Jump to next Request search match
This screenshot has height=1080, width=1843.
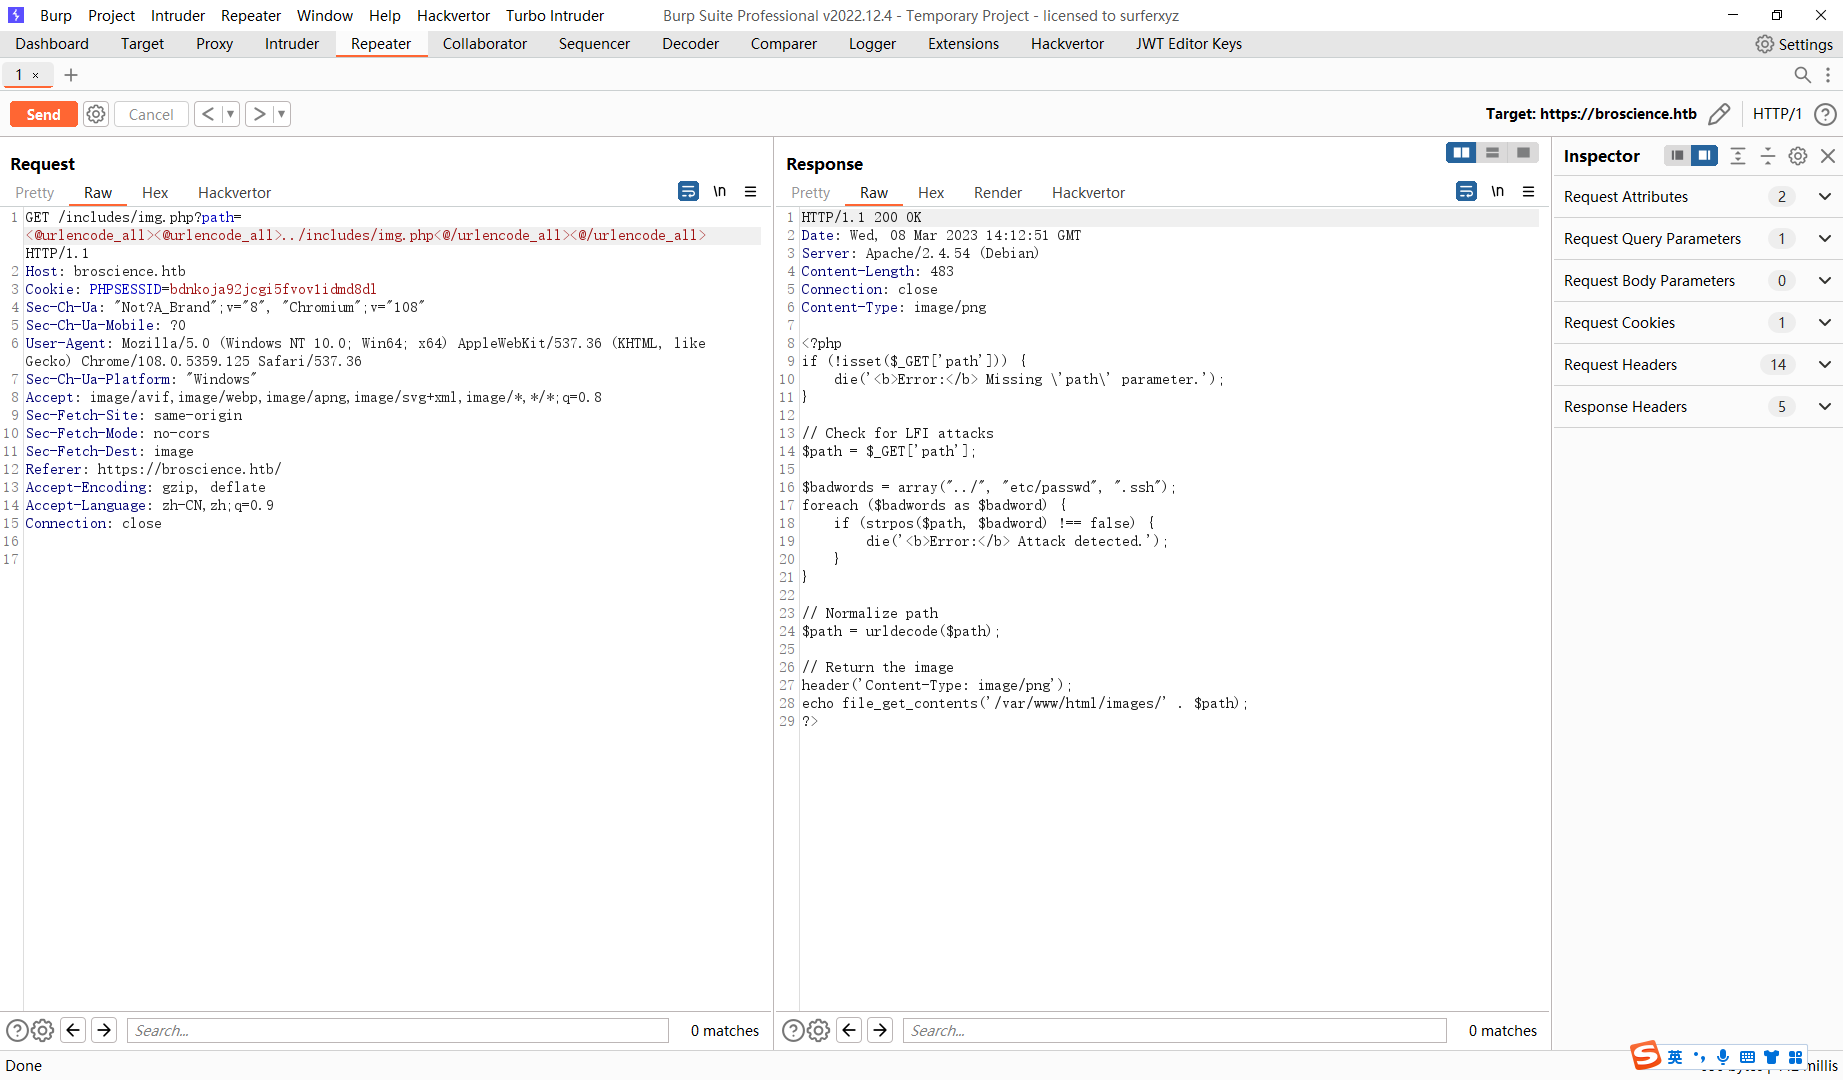104,1030
